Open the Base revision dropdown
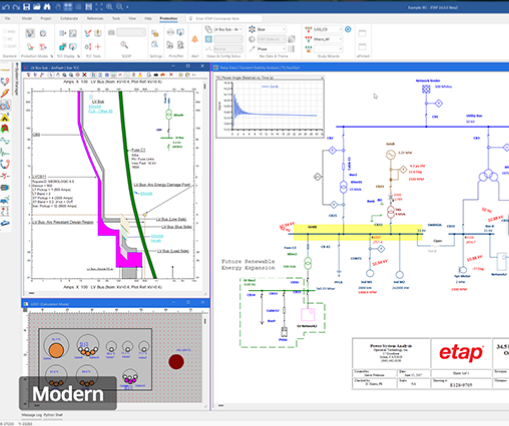509x426 pixels. [271, 29]
